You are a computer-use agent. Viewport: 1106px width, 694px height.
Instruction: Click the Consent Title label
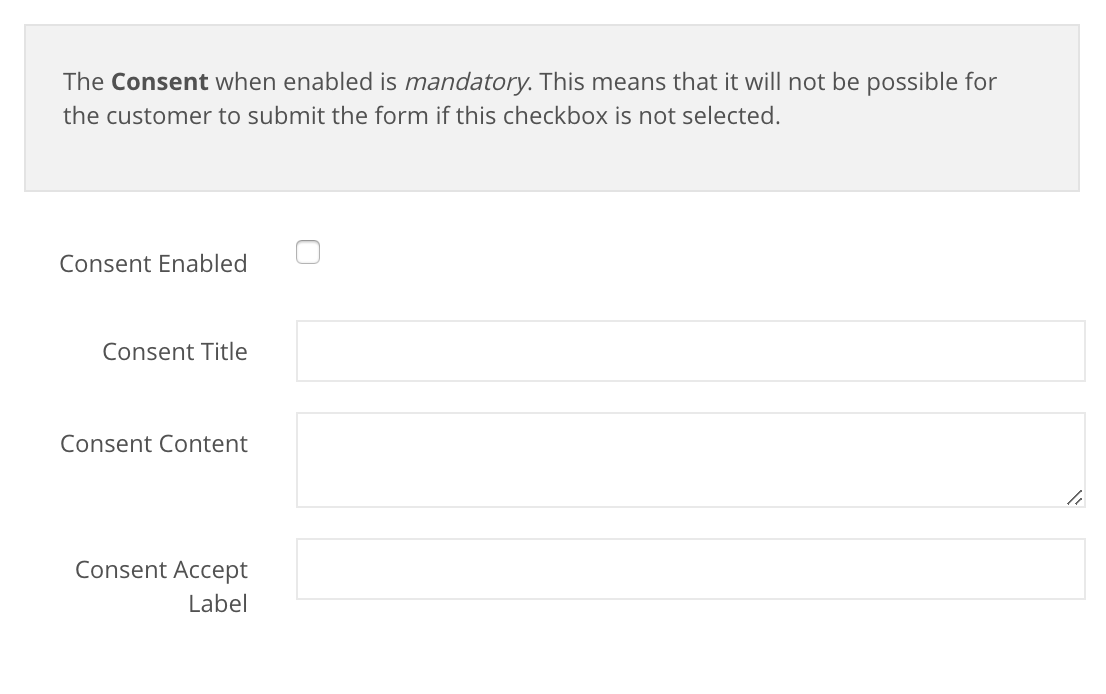coord(174,351)
